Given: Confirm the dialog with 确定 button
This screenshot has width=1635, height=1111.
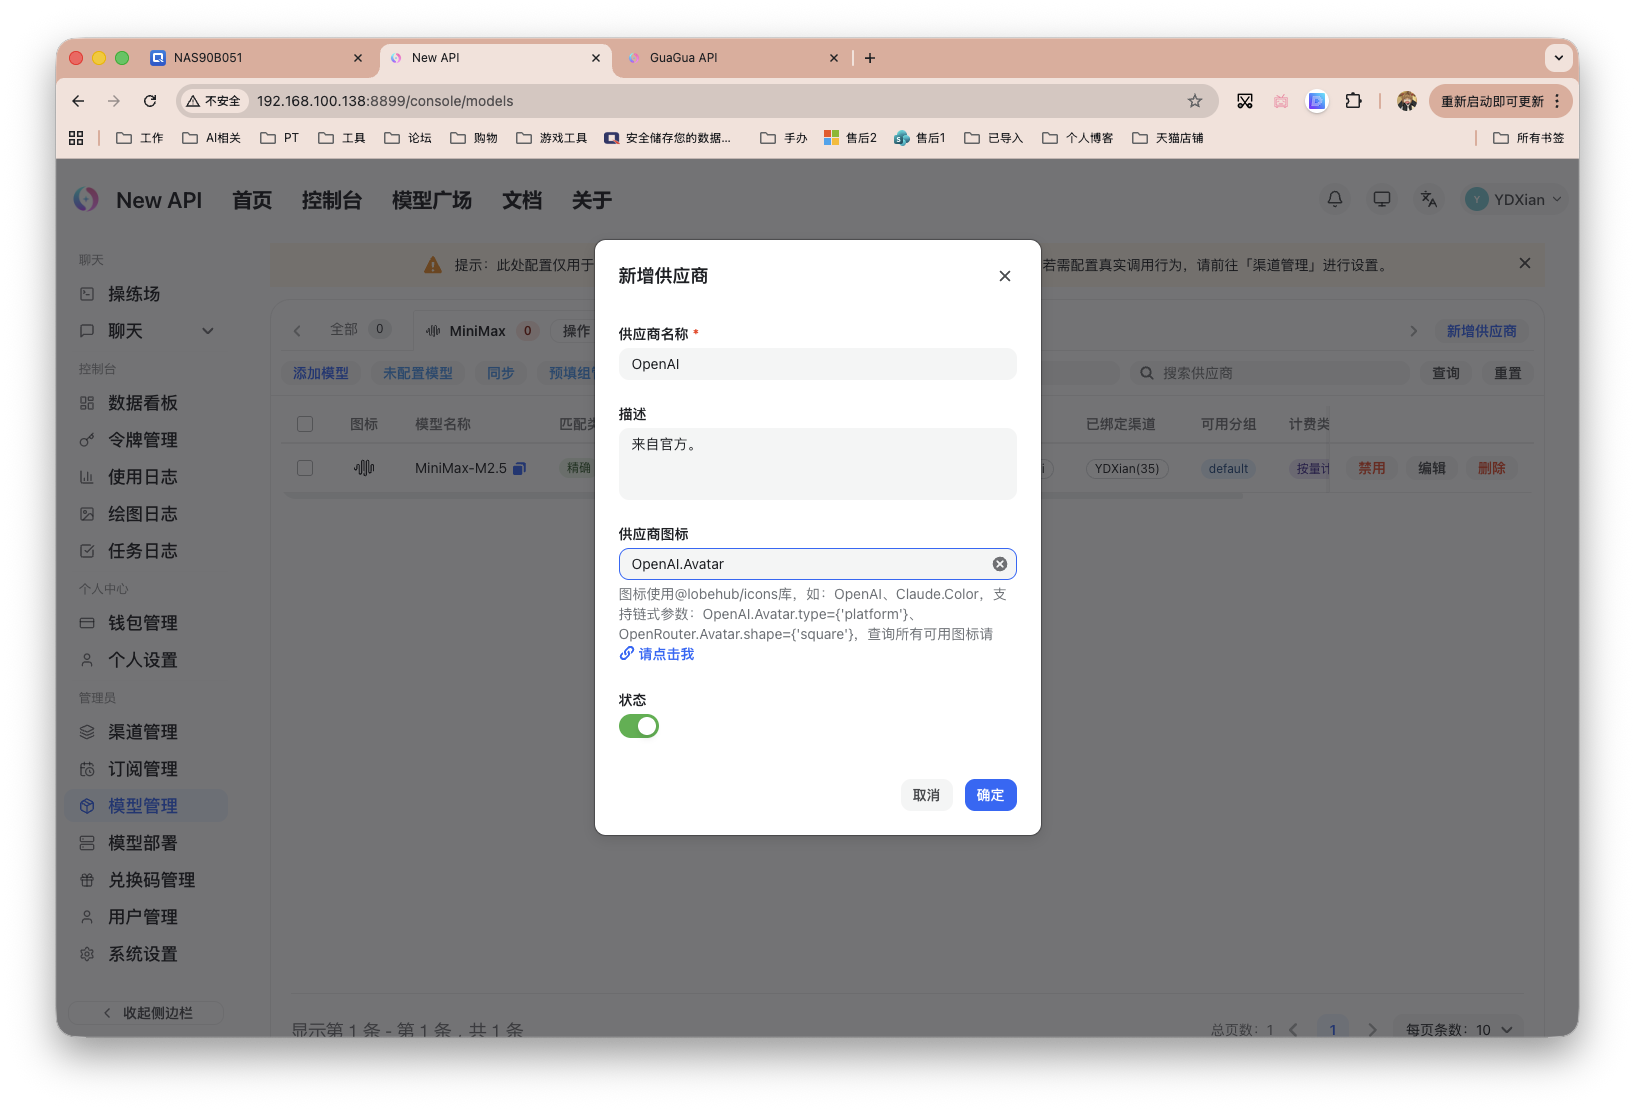Looking at the screenshot, I should pos(990,795).
